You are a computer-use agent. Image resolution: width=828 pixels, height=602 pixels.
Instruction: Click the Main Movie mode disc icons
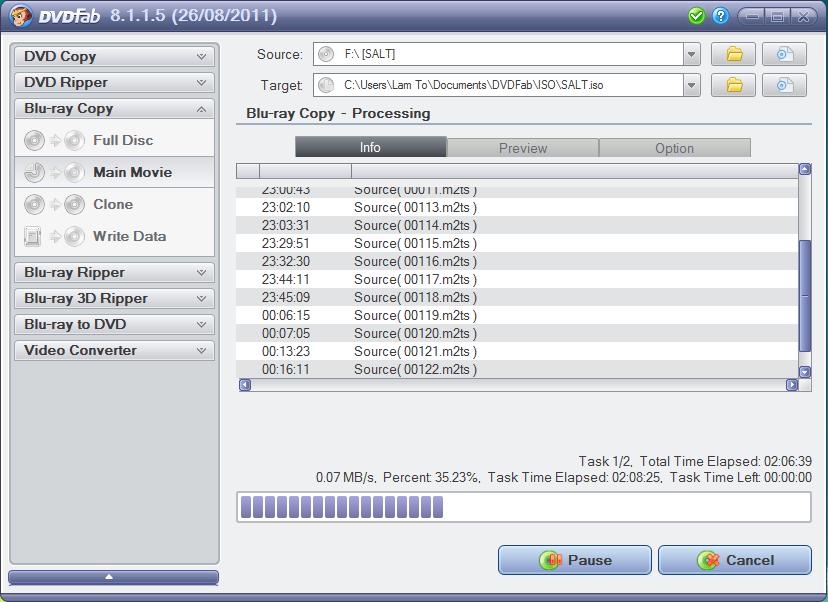[x=54, y=172]
